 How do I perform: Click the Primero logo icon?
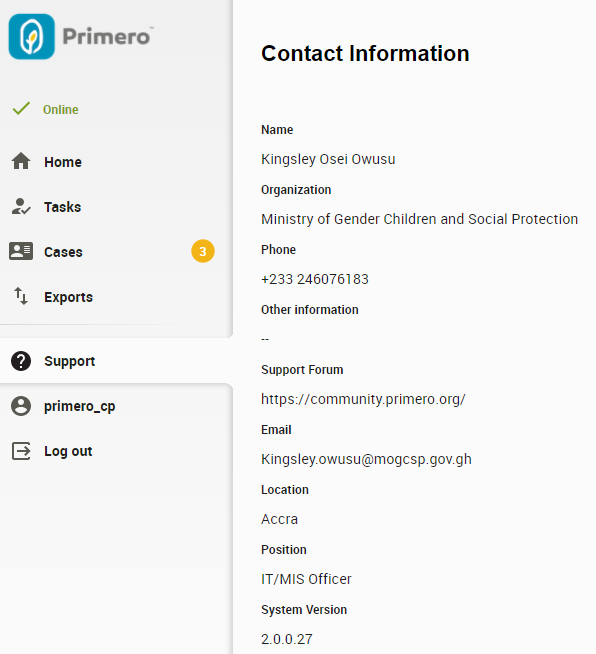32,37
